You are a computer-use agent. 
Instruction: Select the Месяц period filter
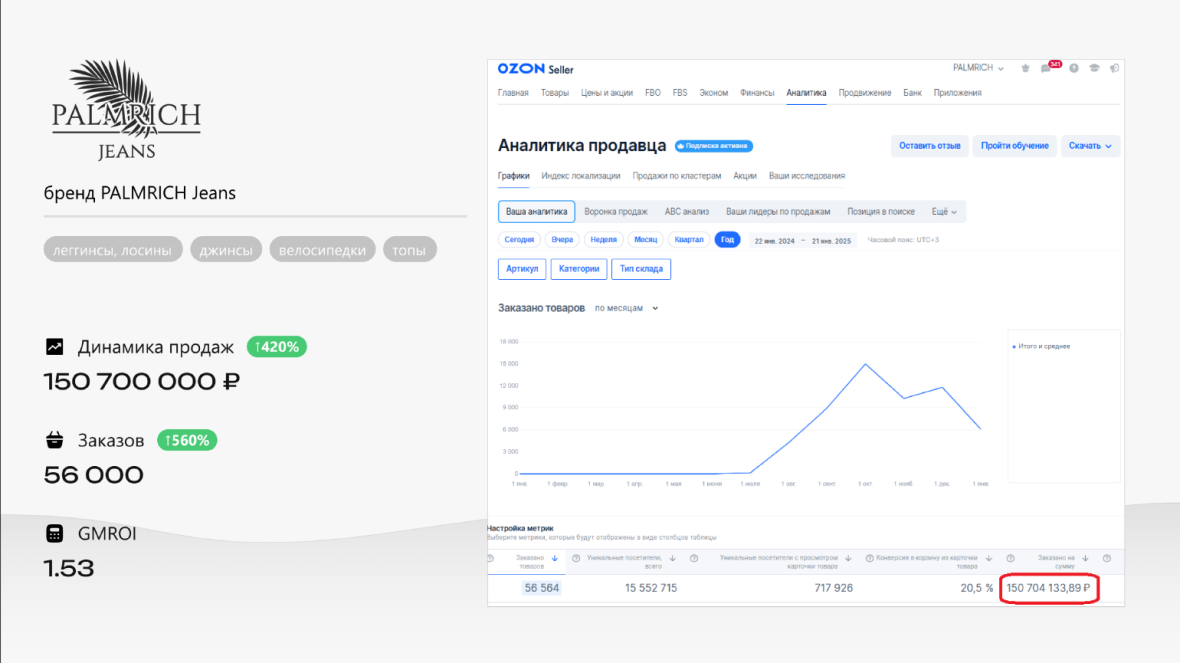click(645, 240)
